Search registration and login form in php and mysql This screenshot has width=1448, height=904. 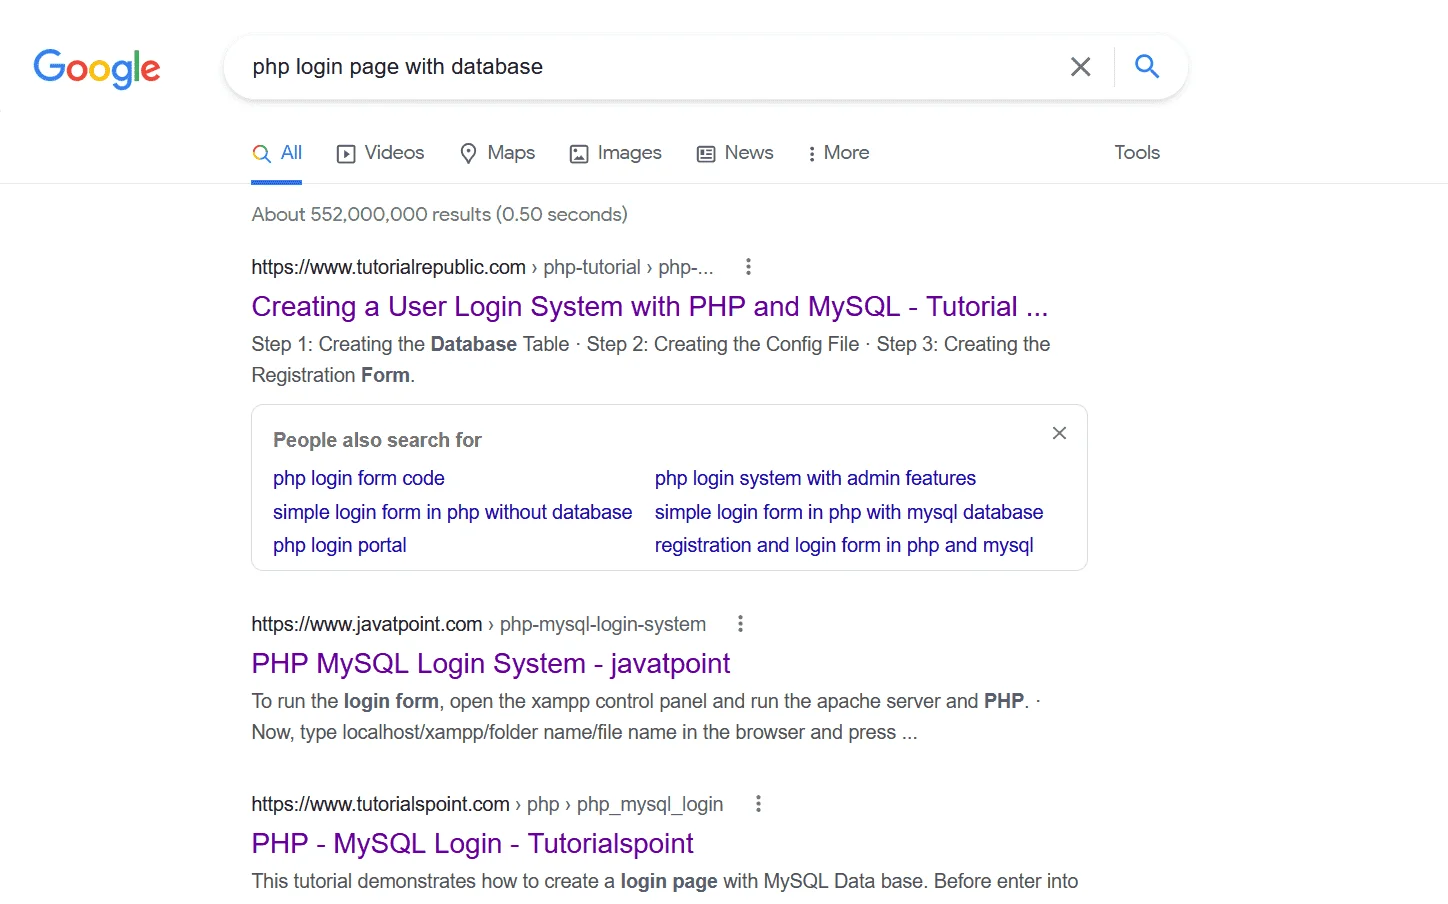pyautogui.click(x=844, y=546)
